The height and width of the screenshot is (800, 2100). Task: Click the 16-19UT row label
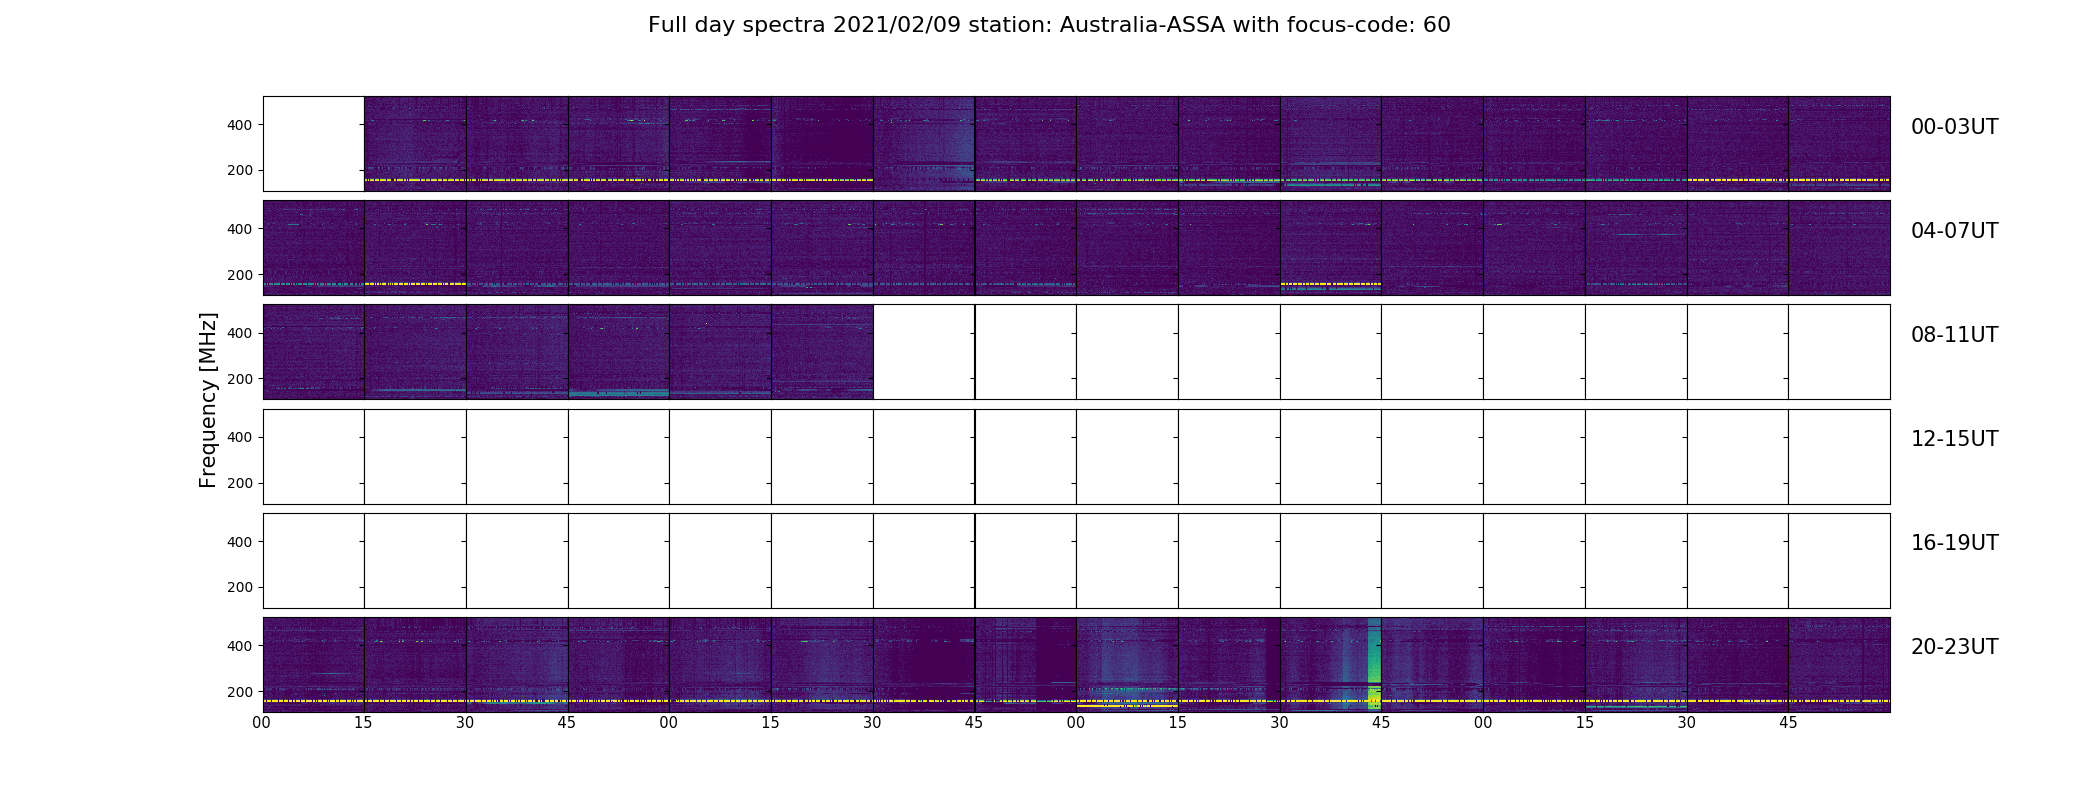pos(1954,543)
